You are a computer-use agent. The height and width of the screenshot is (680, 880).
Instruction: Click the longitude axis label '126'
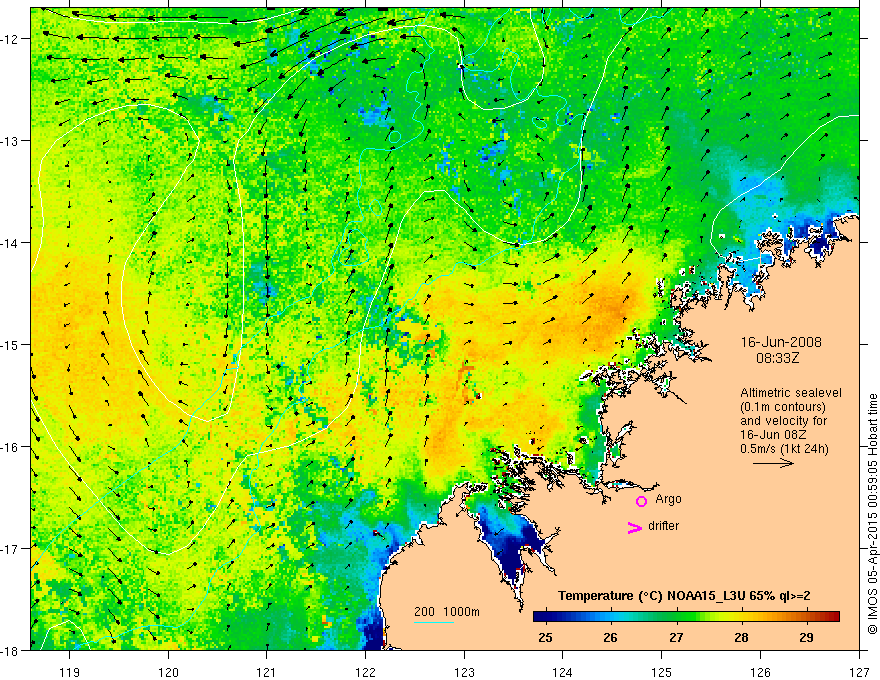click(x=760, y=672)
